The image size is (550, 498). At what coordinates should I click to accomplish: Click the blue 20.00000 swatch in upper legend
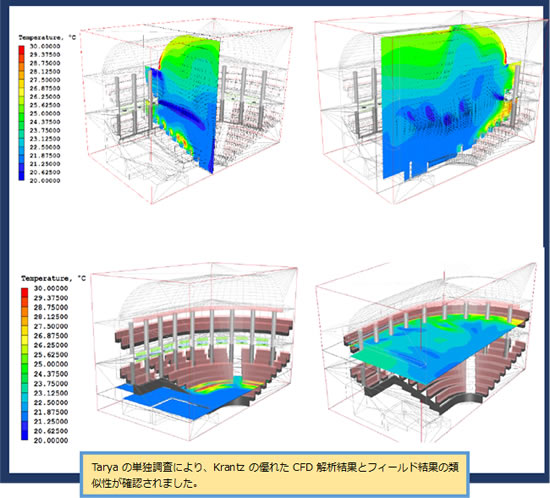pos(22,178)
